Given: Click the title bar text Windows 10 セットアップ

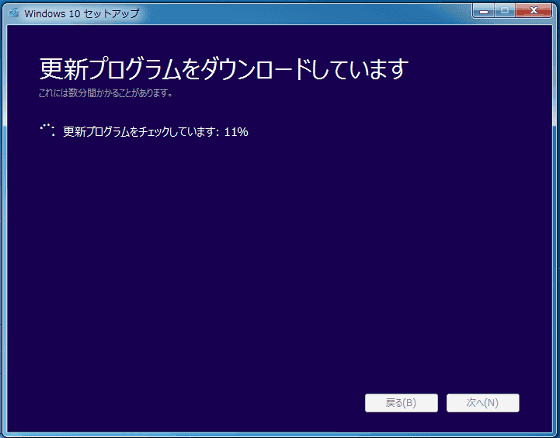Looking at the screenshot, I should 81,14.
